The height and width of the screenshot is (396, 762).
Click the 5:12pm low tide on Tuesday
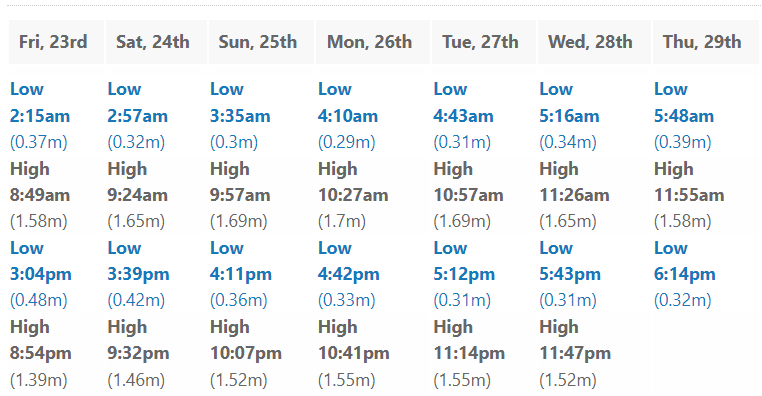(x=464, y=275)
